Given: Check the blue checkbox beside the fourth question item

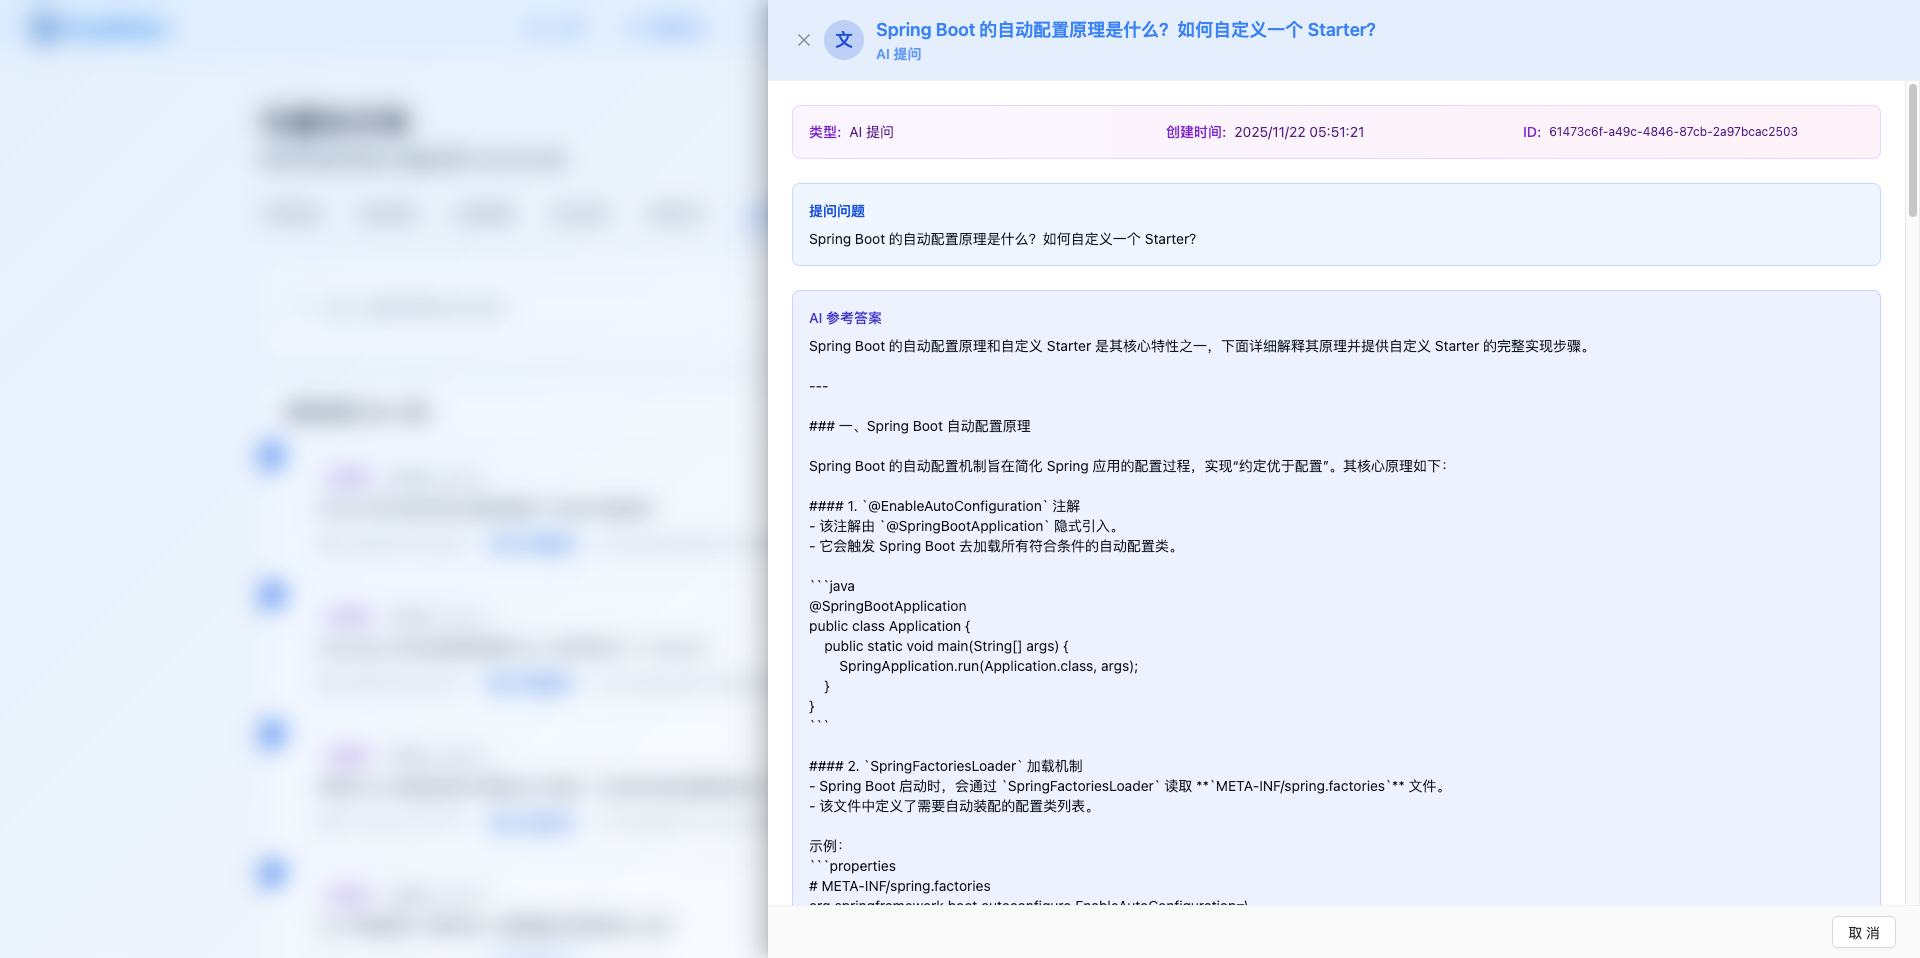Looking at the screenshot, I should (x=271, y=873).
